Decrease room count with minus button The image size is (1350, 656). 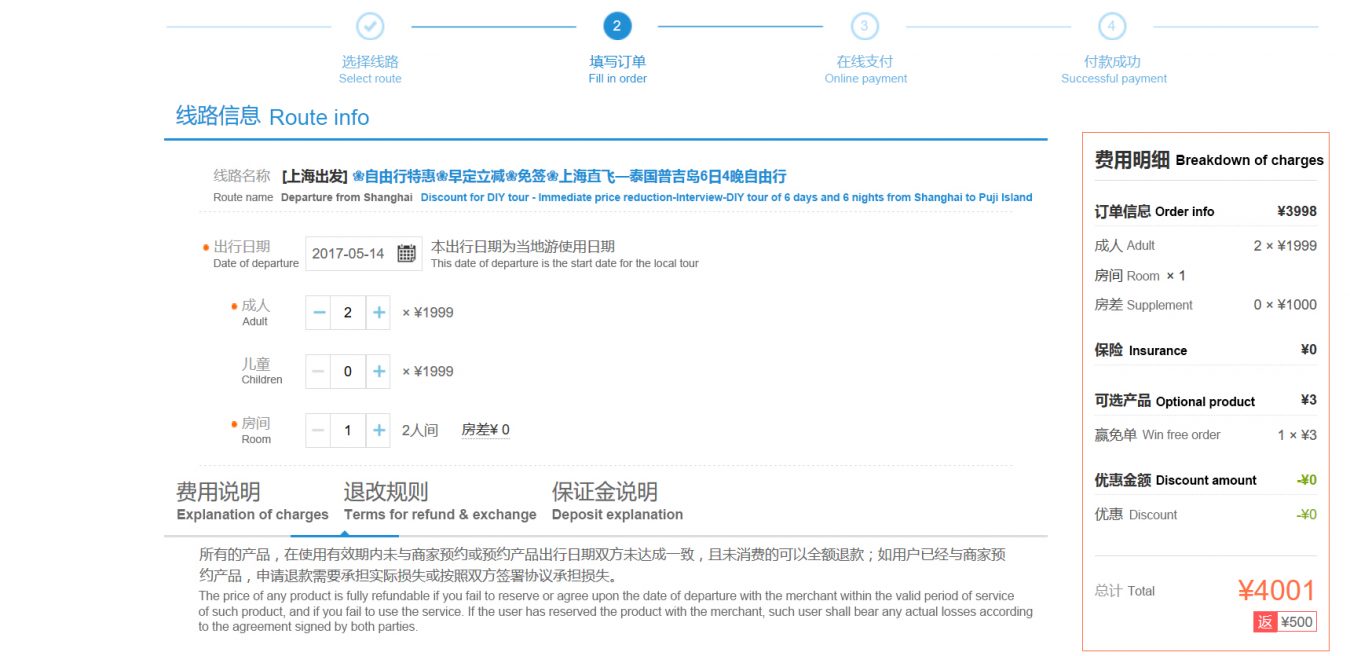319,431
